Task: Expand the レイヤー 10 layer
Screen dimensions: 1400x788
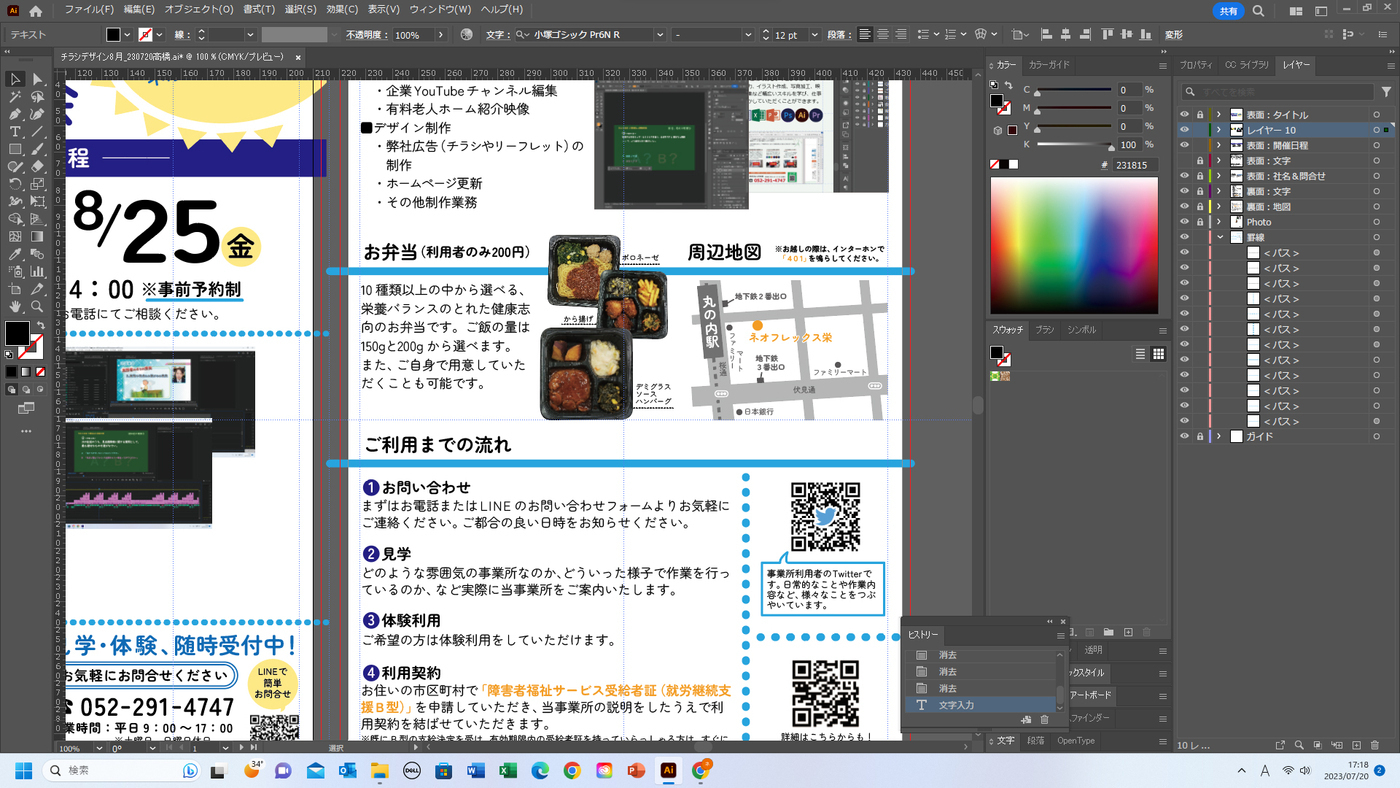Action: tap(1219, 130)
